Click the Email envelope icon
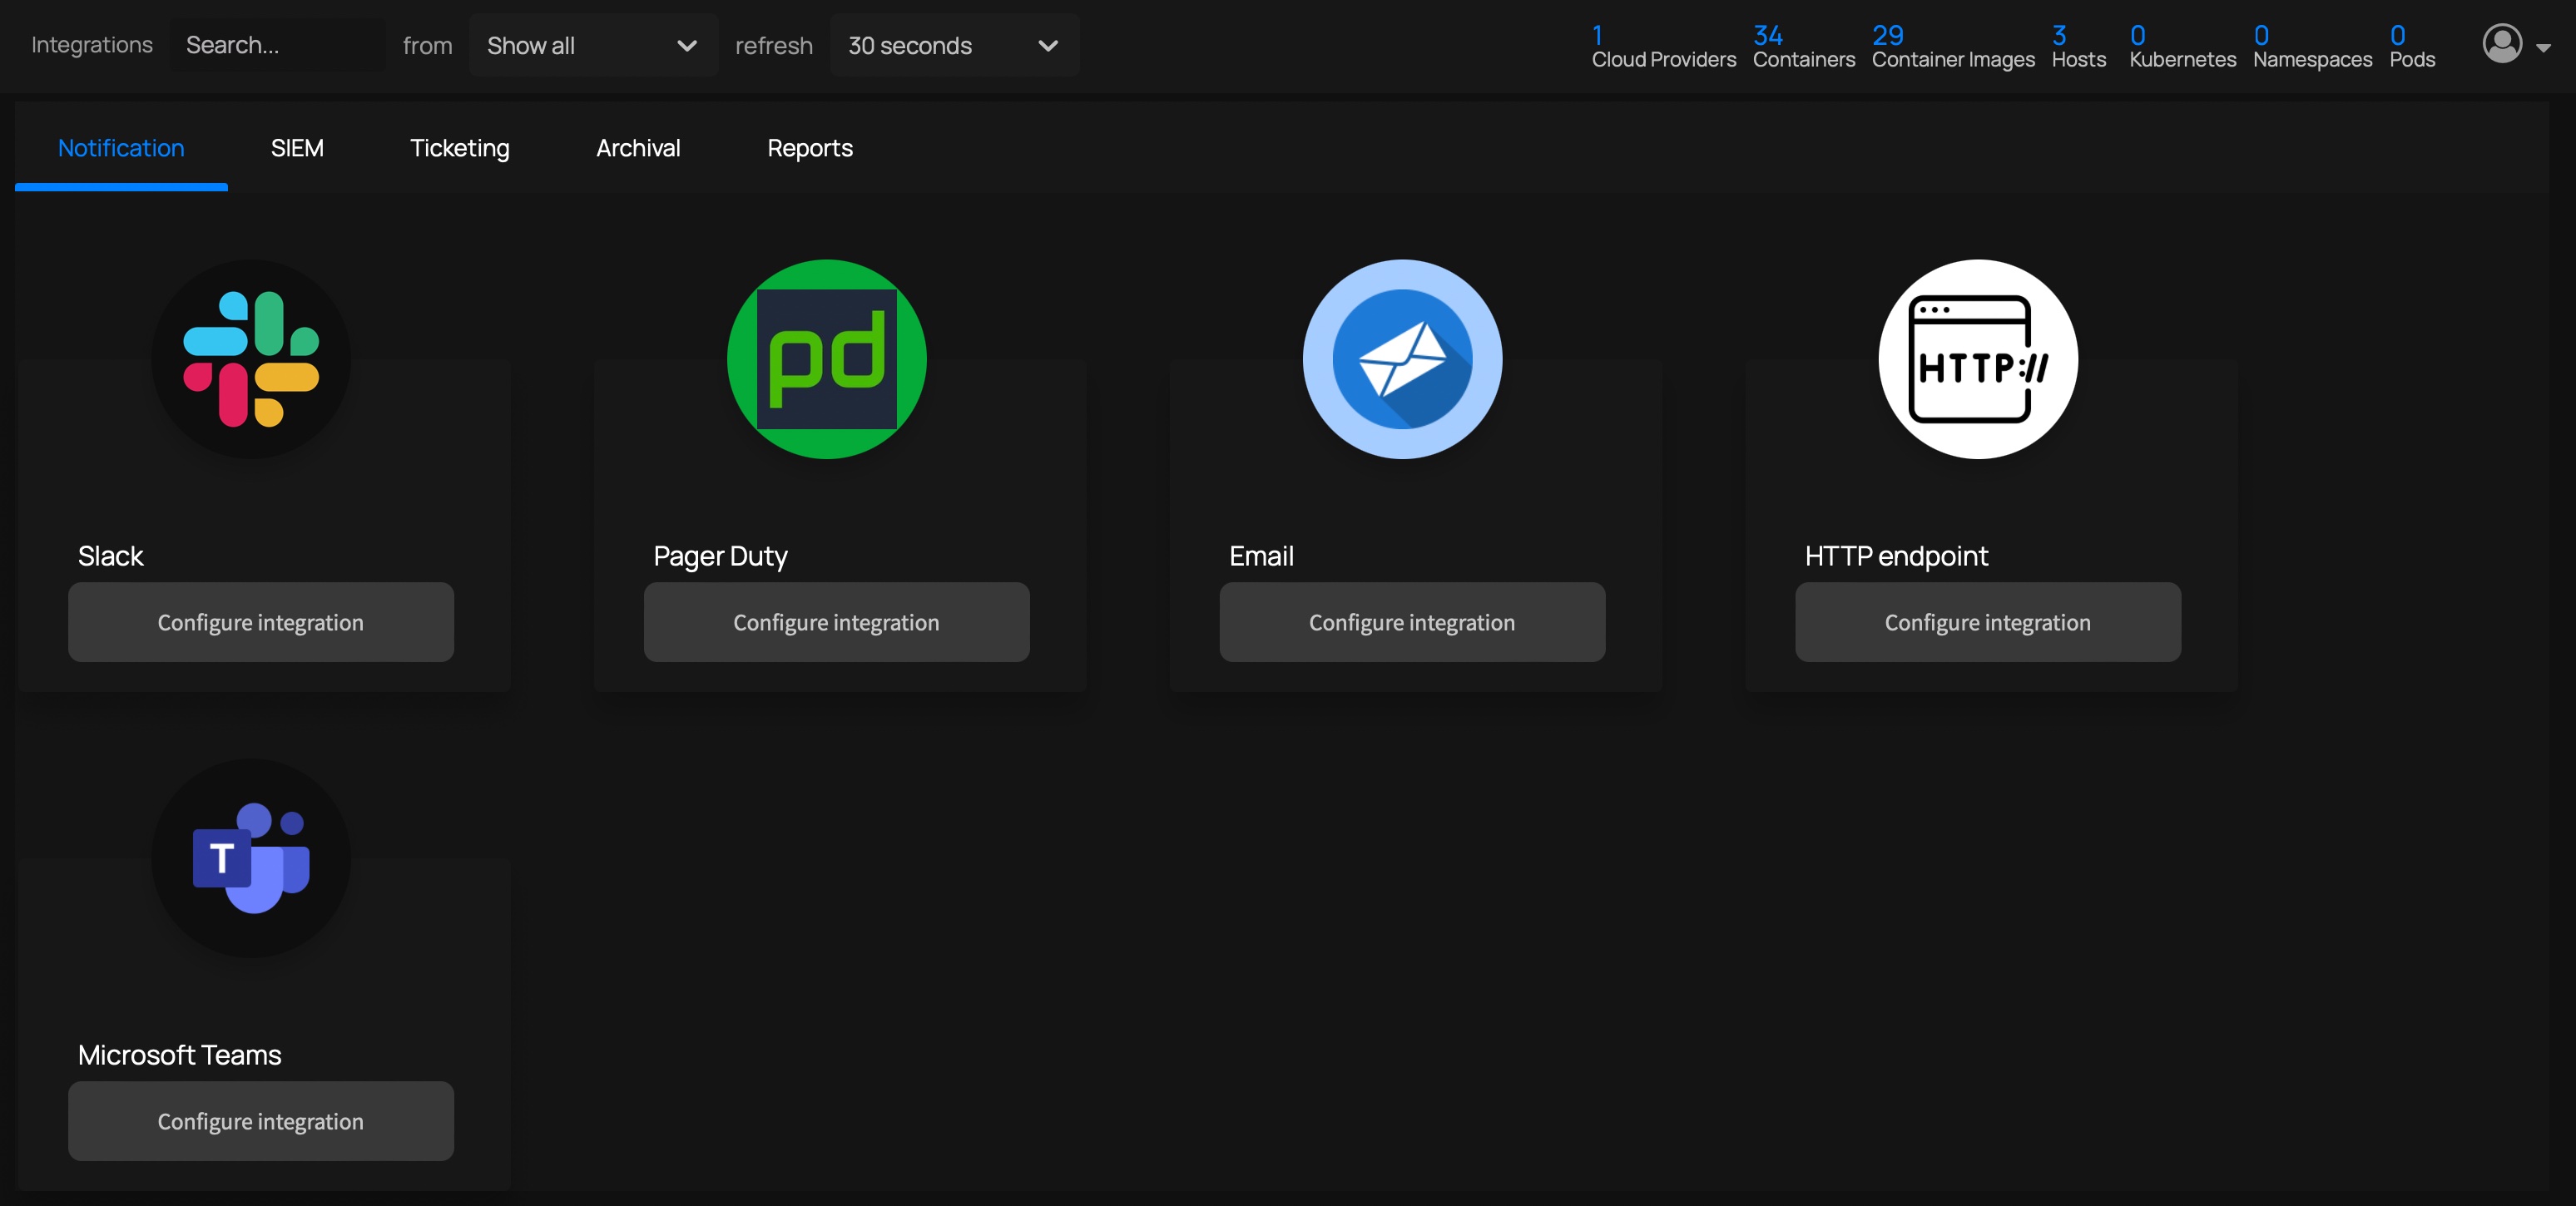2576x1206 pixels. [x=1403, y=359]
